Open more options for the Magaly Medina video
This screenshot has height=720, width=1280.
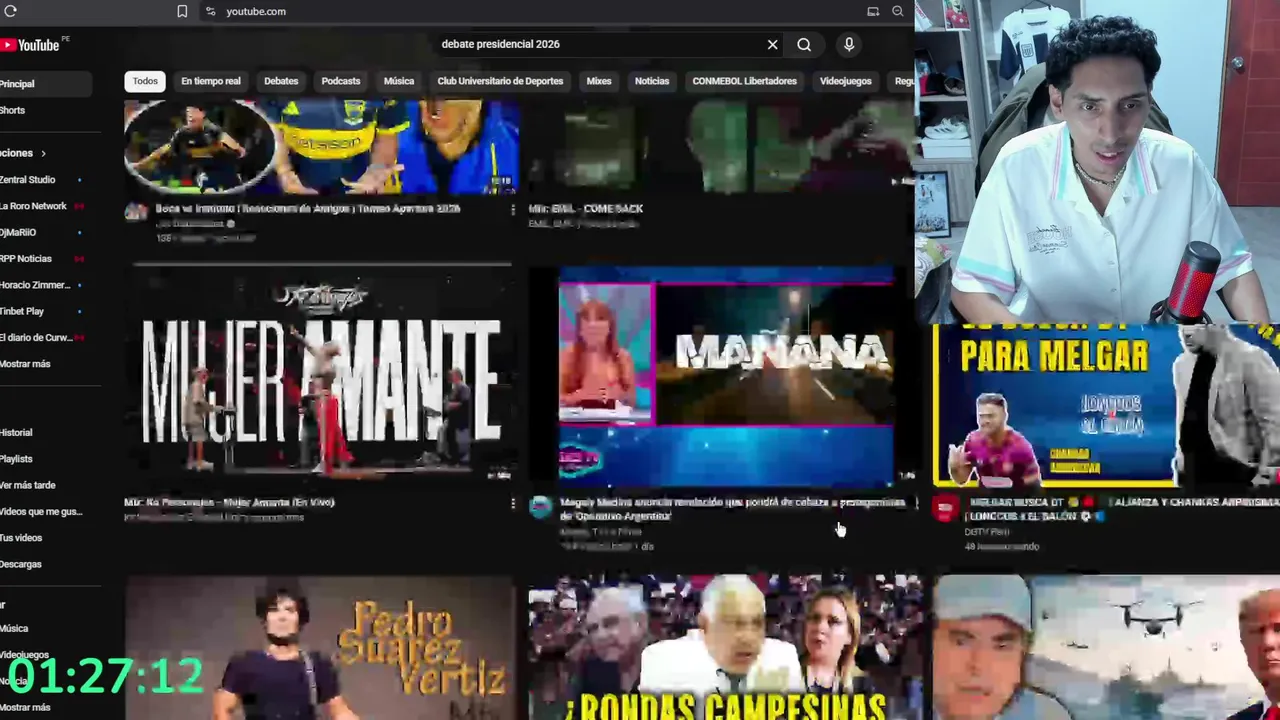point(915,503)
